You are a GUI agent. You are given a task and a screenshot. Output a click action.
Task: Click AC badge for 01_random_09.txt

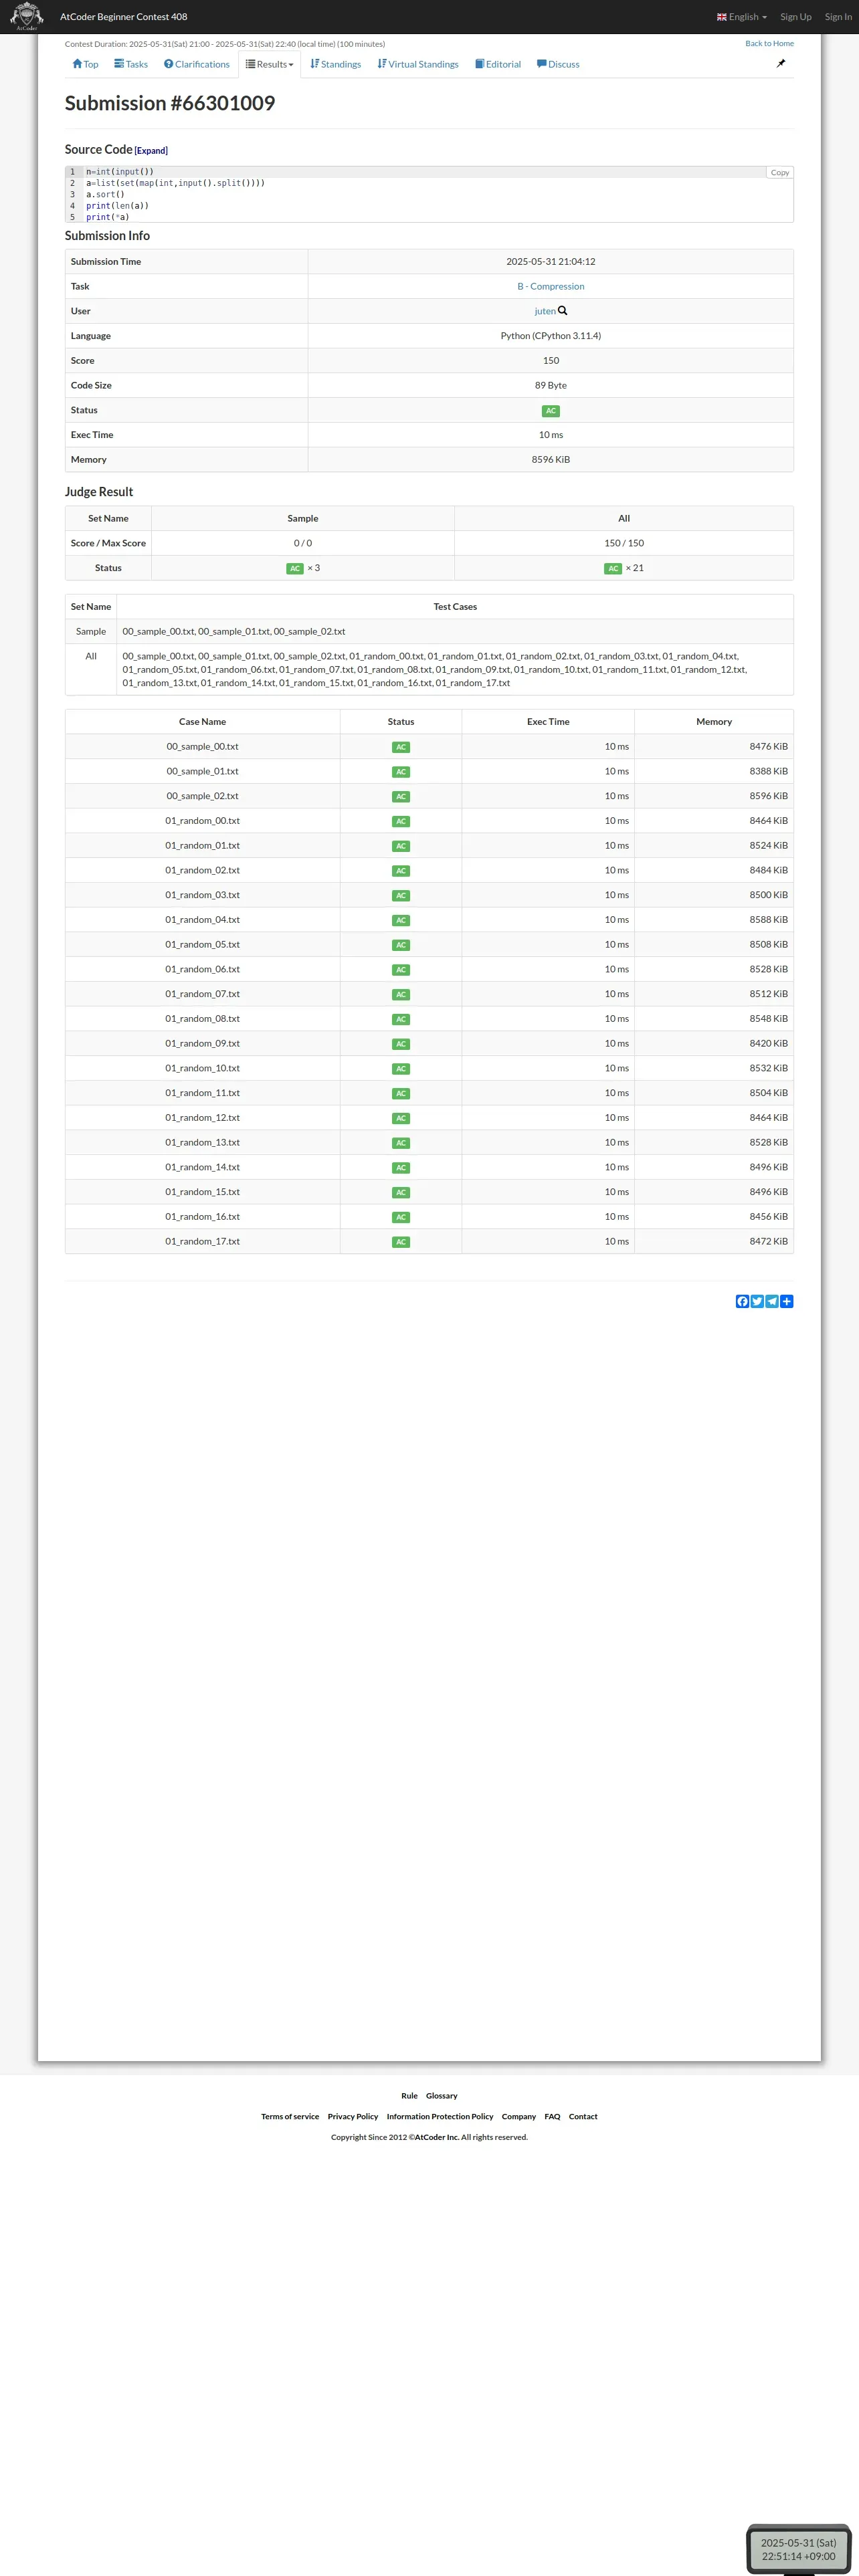[401, 1044]
